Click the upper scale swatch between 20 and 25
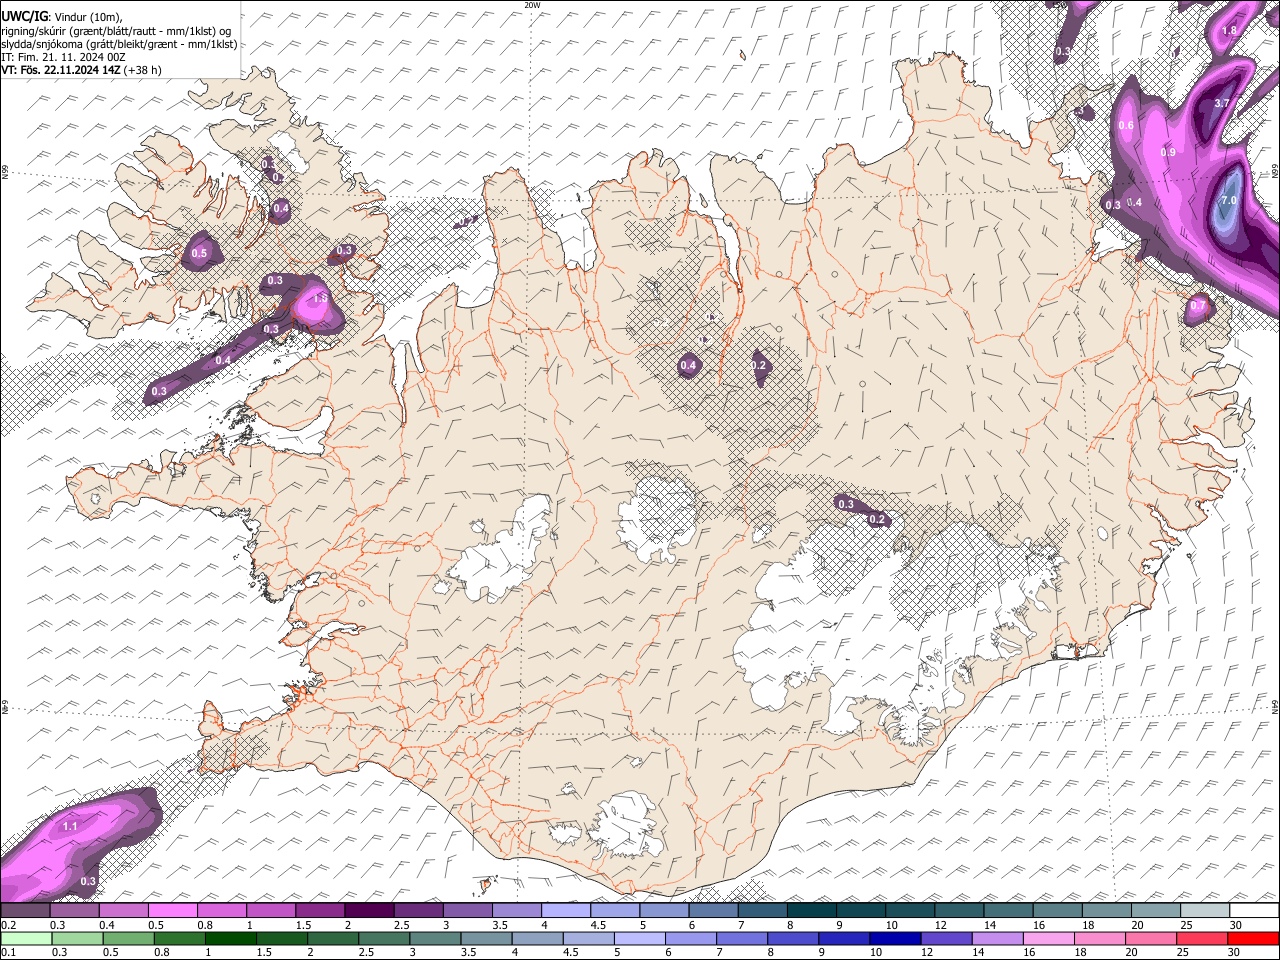 point(1155,910)
